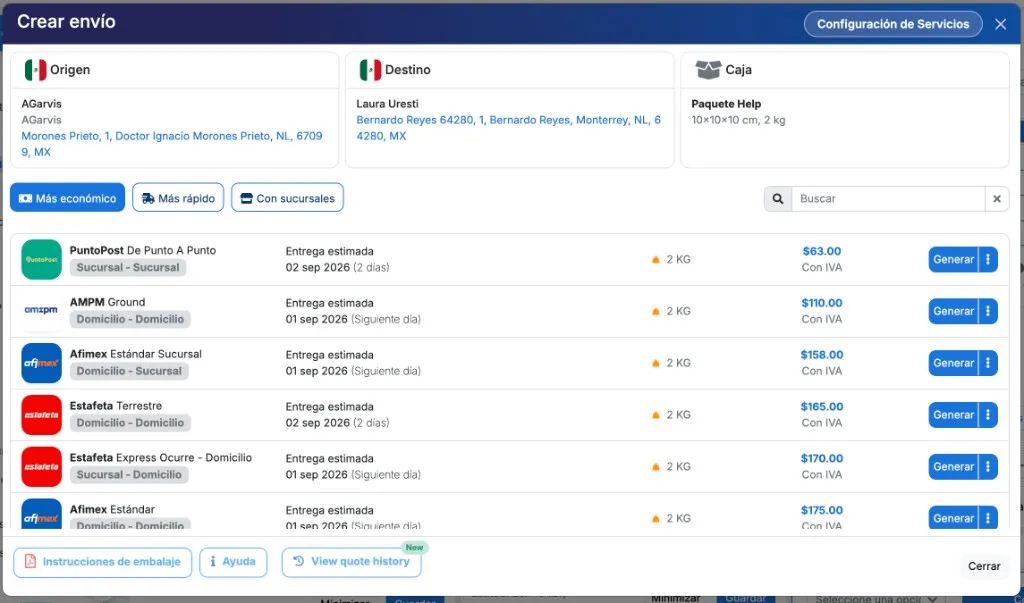Open more options for PuntoPost row
The height and width of the screenshot is (603, 1024).
[x=988, y=259]
